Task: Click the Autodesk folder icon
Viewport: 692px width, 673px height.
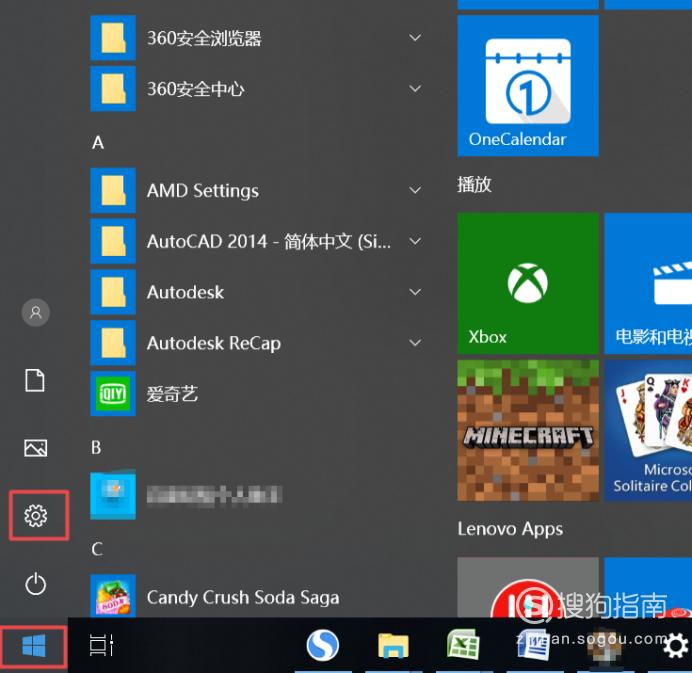Action: click(113, 292)
